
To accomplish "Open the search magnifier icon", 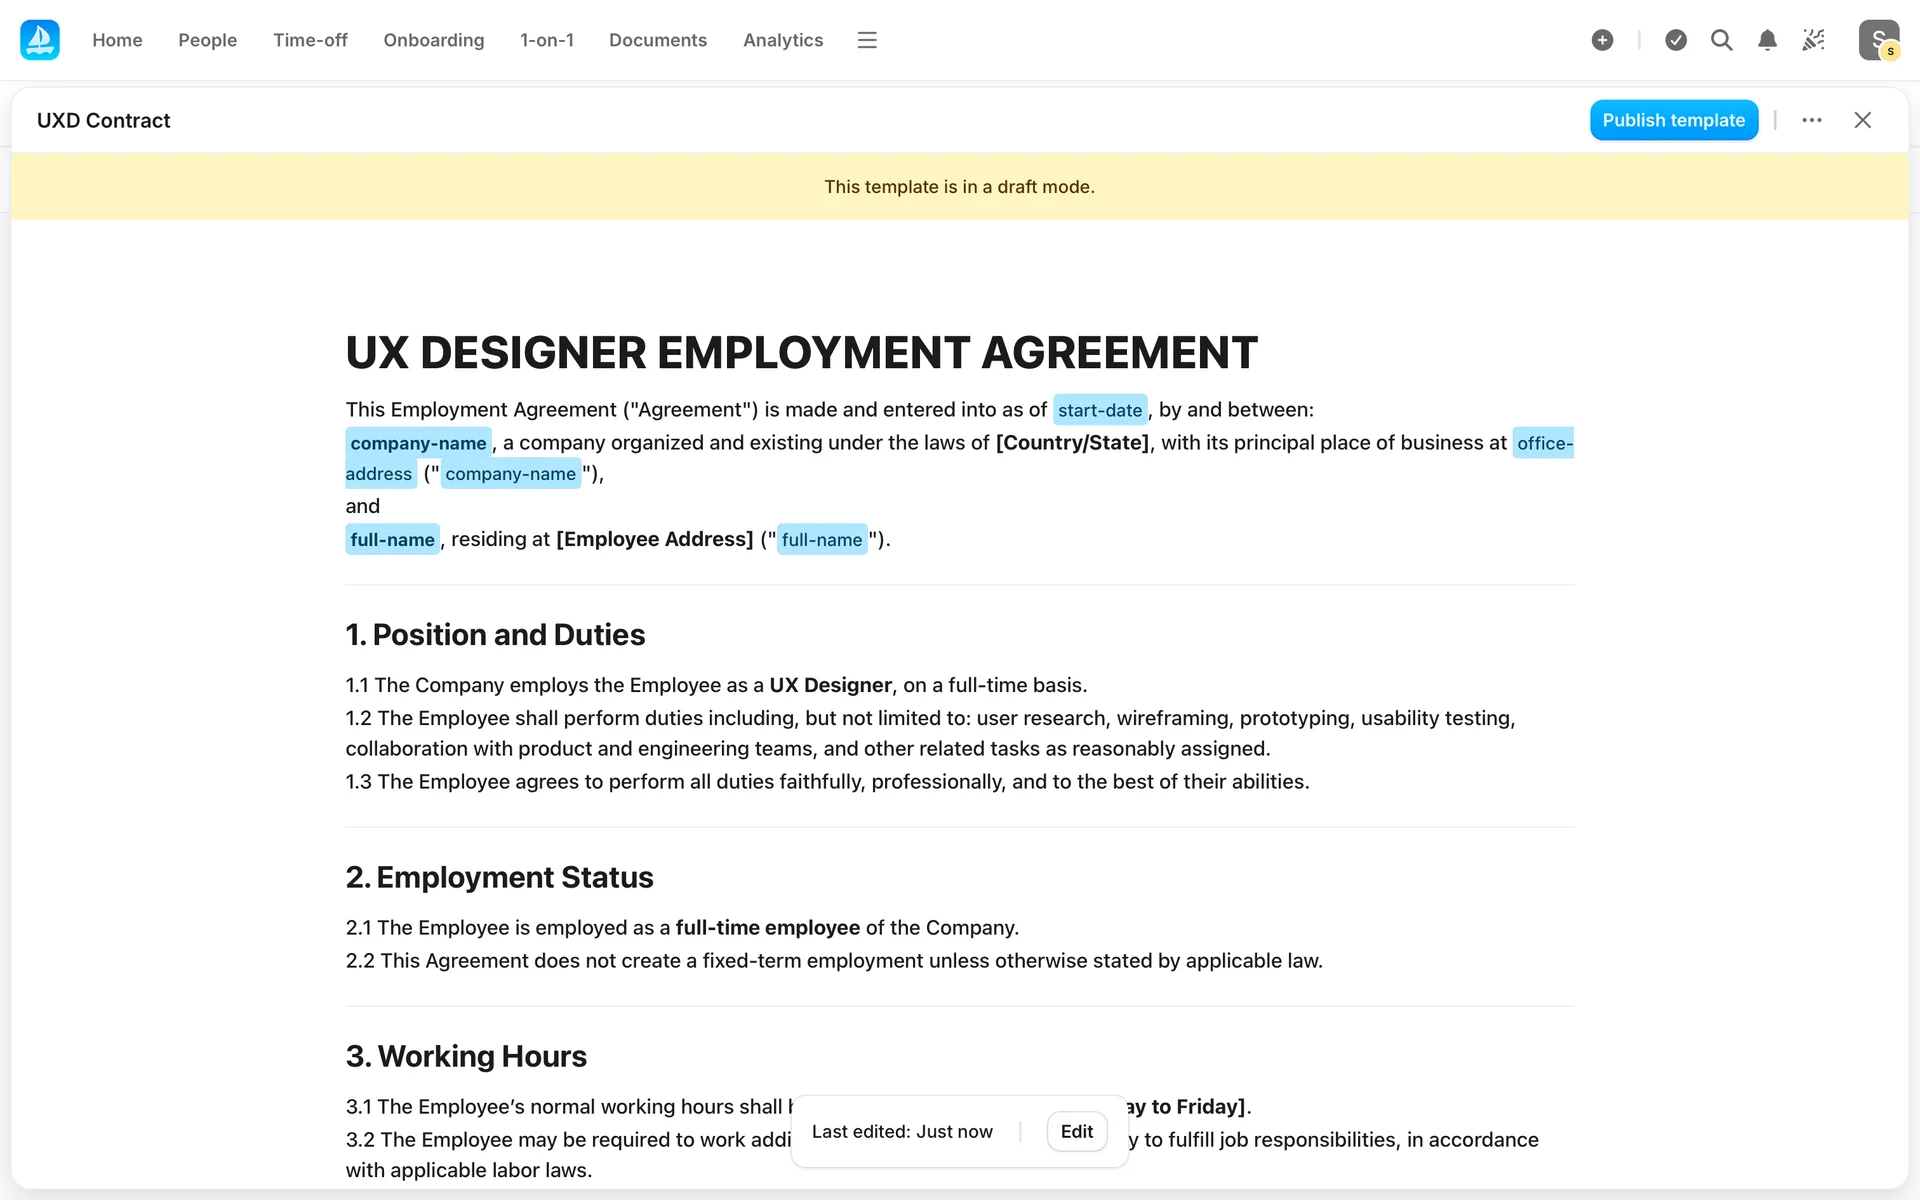I will click(x=1721, y=40).
